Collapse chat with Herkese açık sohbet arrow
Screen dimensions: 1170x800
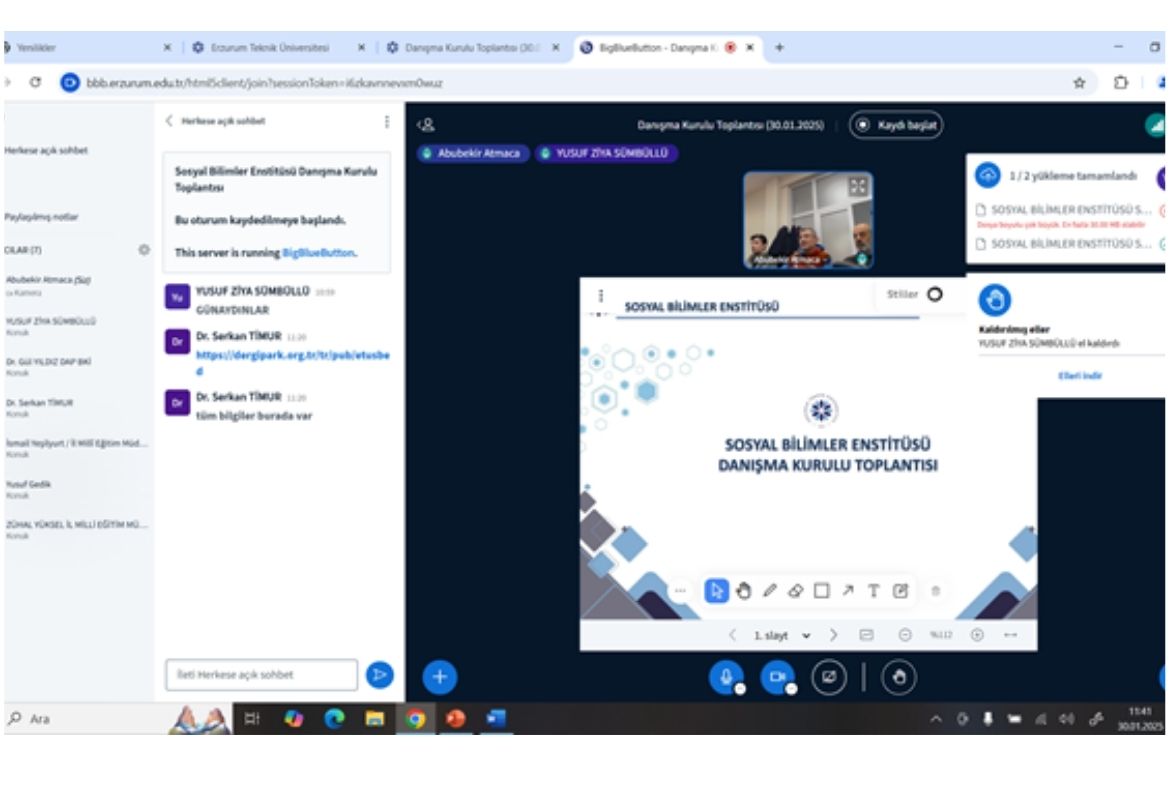pos(170,121)
